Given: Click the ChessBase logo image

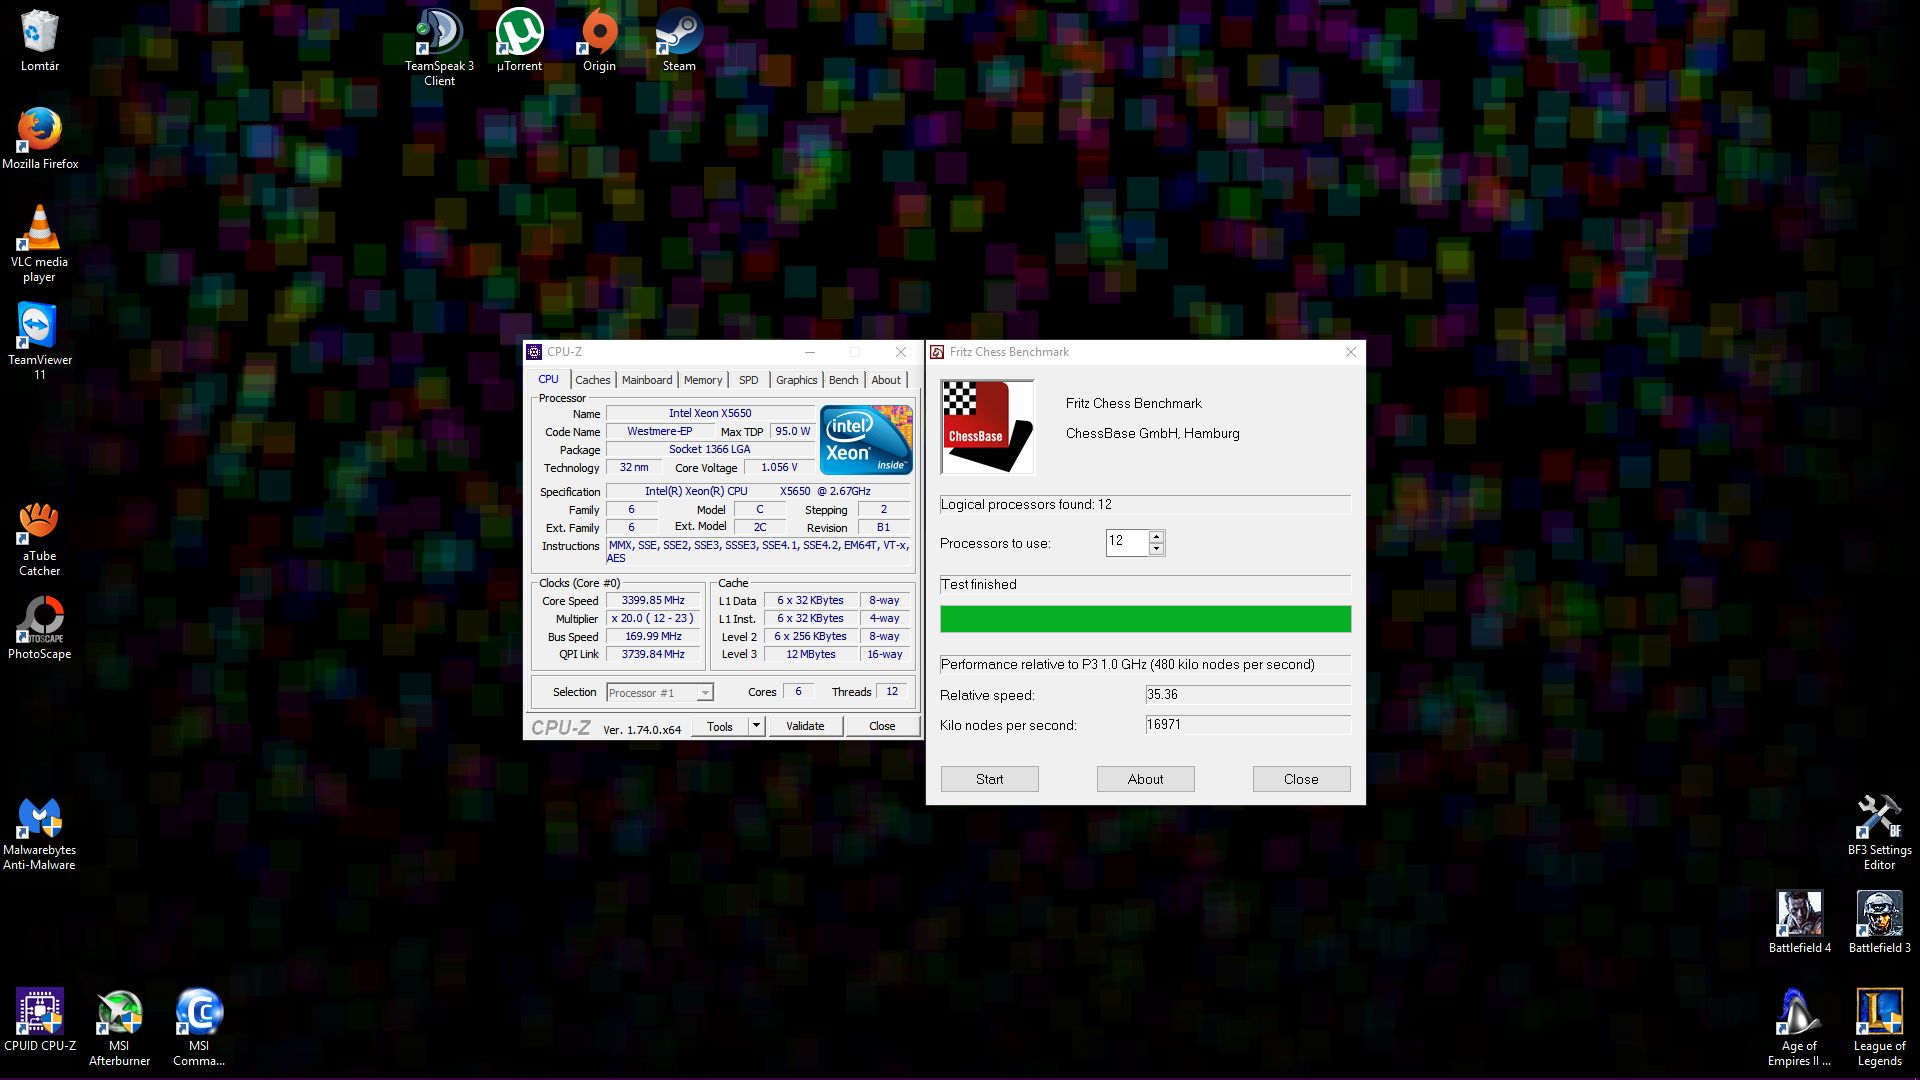Looking at the screenshot, I should (987, 427).
